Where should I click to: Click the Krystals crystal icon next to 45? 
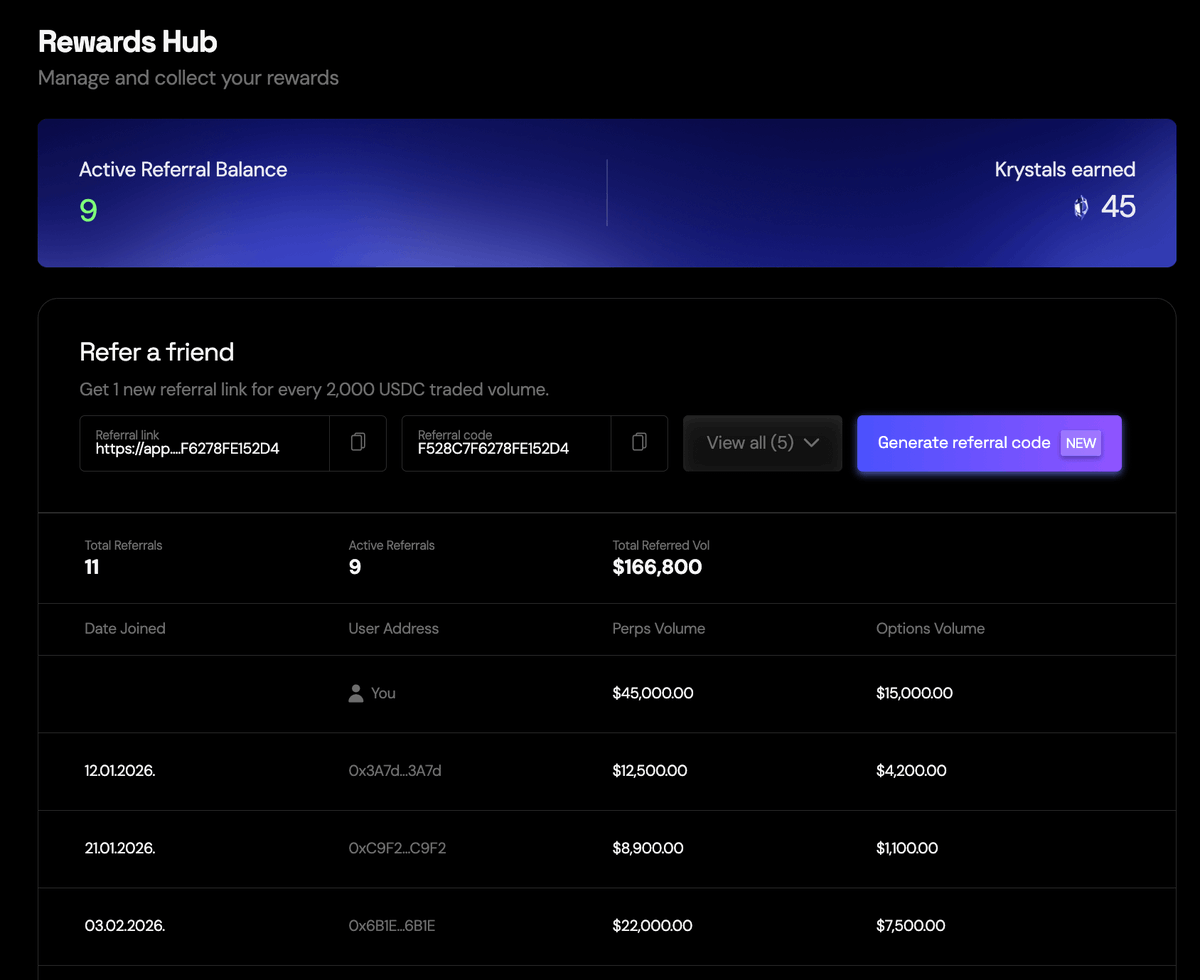1080,207
